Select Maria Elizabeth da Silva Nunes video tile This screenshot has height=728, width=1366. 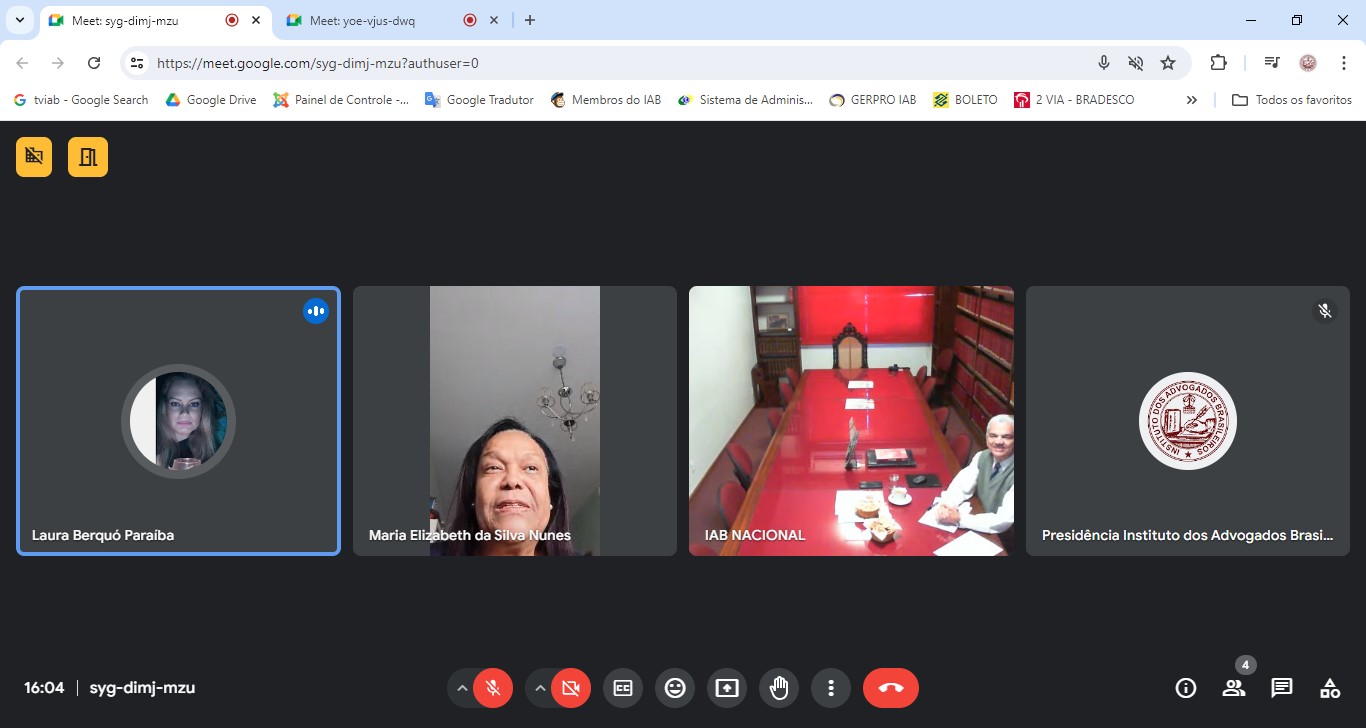pyautogui.click(x=514, y=421)
